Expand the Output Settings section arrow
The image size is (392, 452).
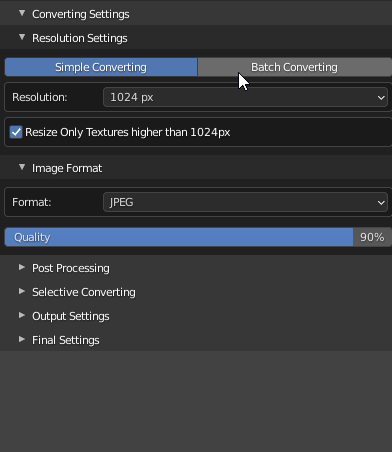click(x=22, y=315)
